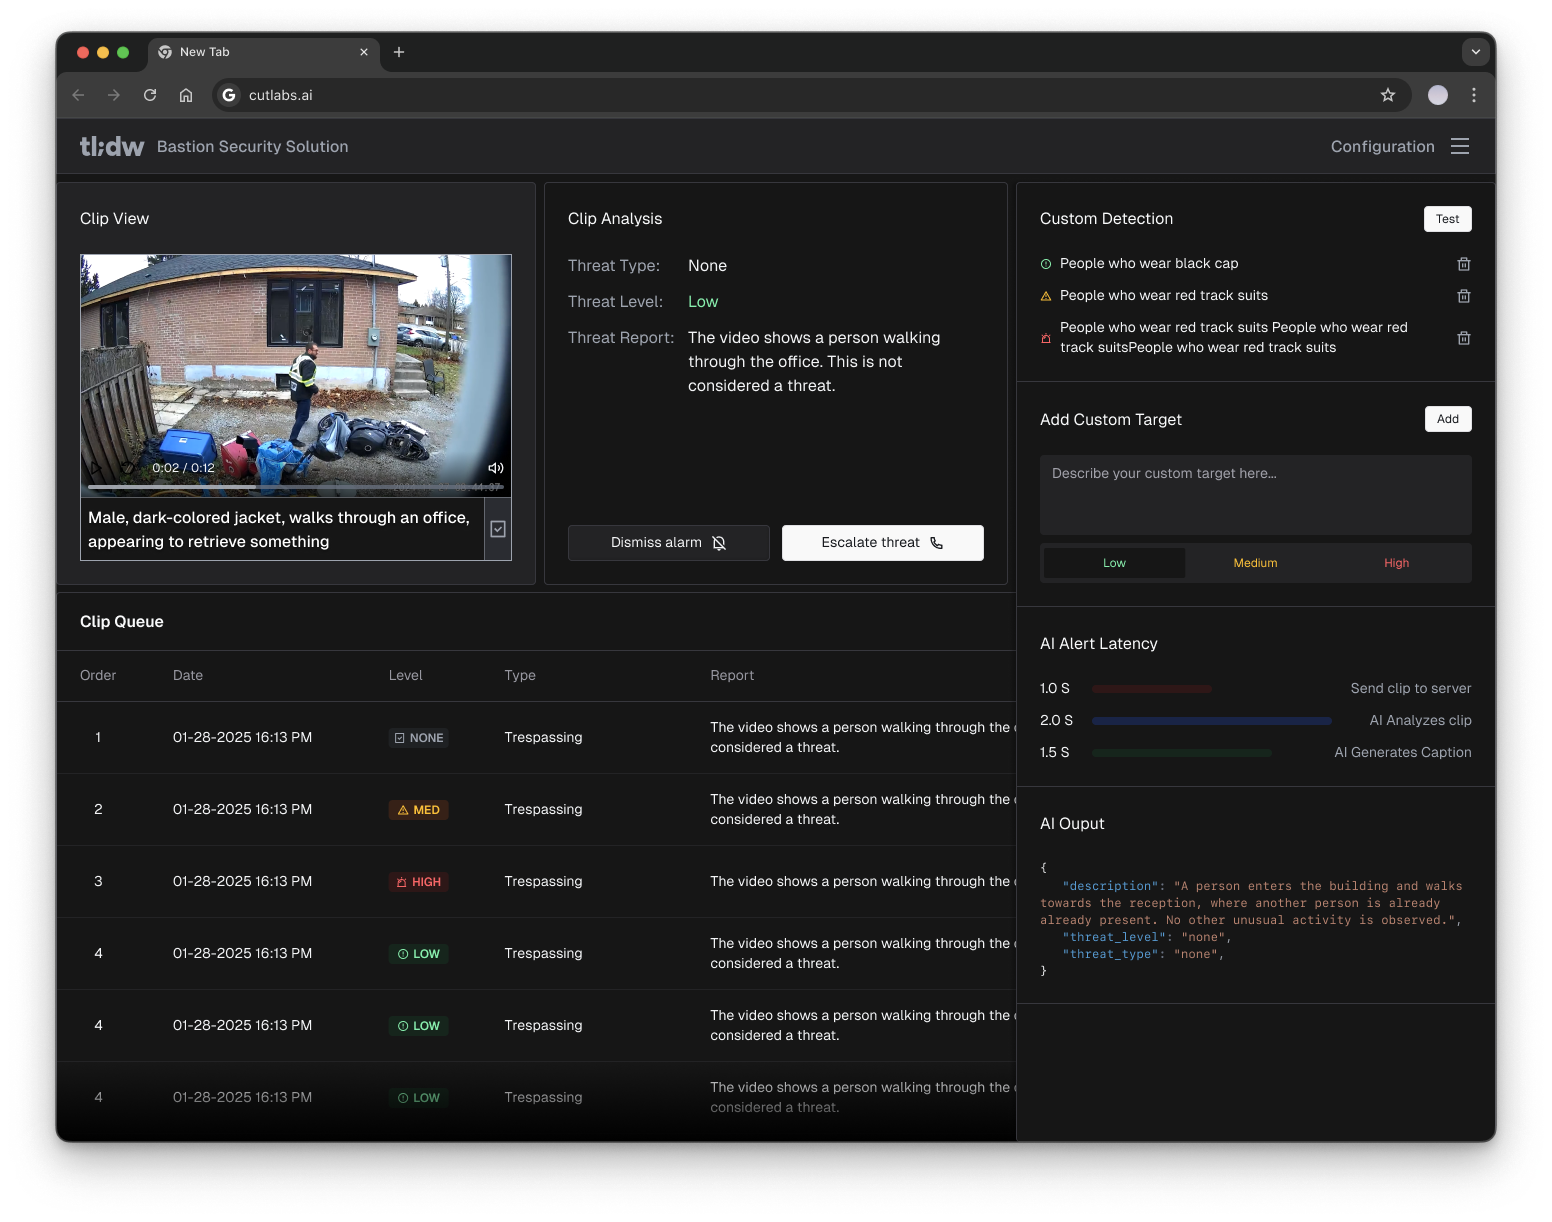Expand the browser tab search dropdown
Image resolution: width=1552 pixels, height=1222 pixels.
tap(1475, 52)
